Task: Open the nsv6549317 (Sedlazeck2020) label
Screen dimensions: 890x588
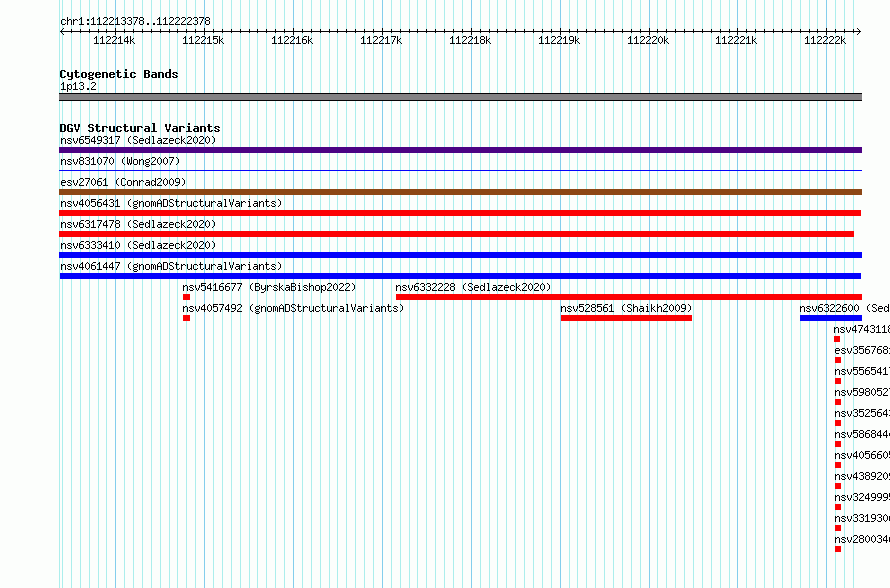Action: [x=138, y=140]
